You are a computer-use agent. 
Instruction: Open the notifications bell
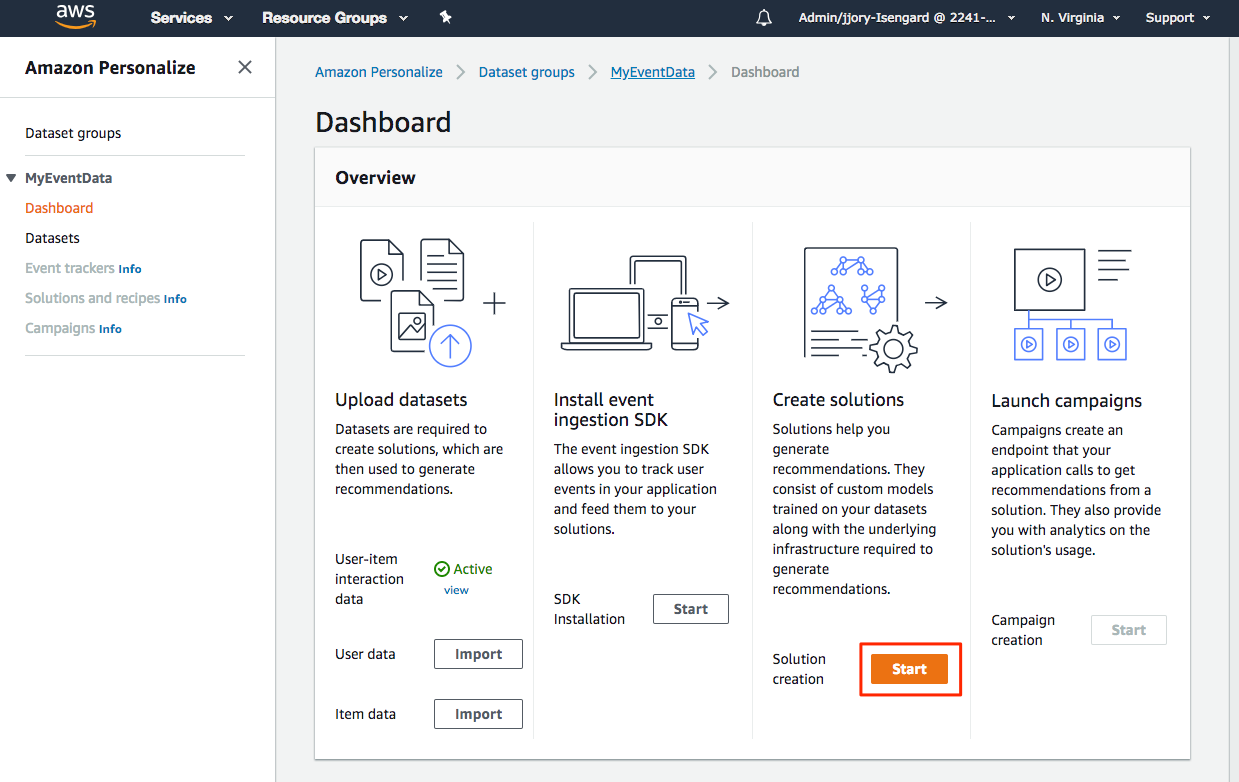pyautogui.click(x=763, y=17)
